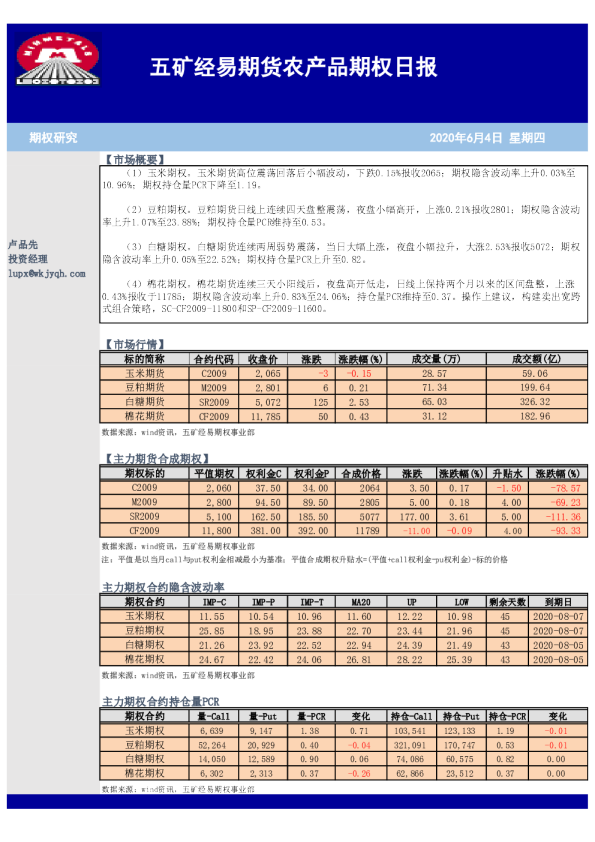Select the 棉花期货 row label

tap(144, 416)
